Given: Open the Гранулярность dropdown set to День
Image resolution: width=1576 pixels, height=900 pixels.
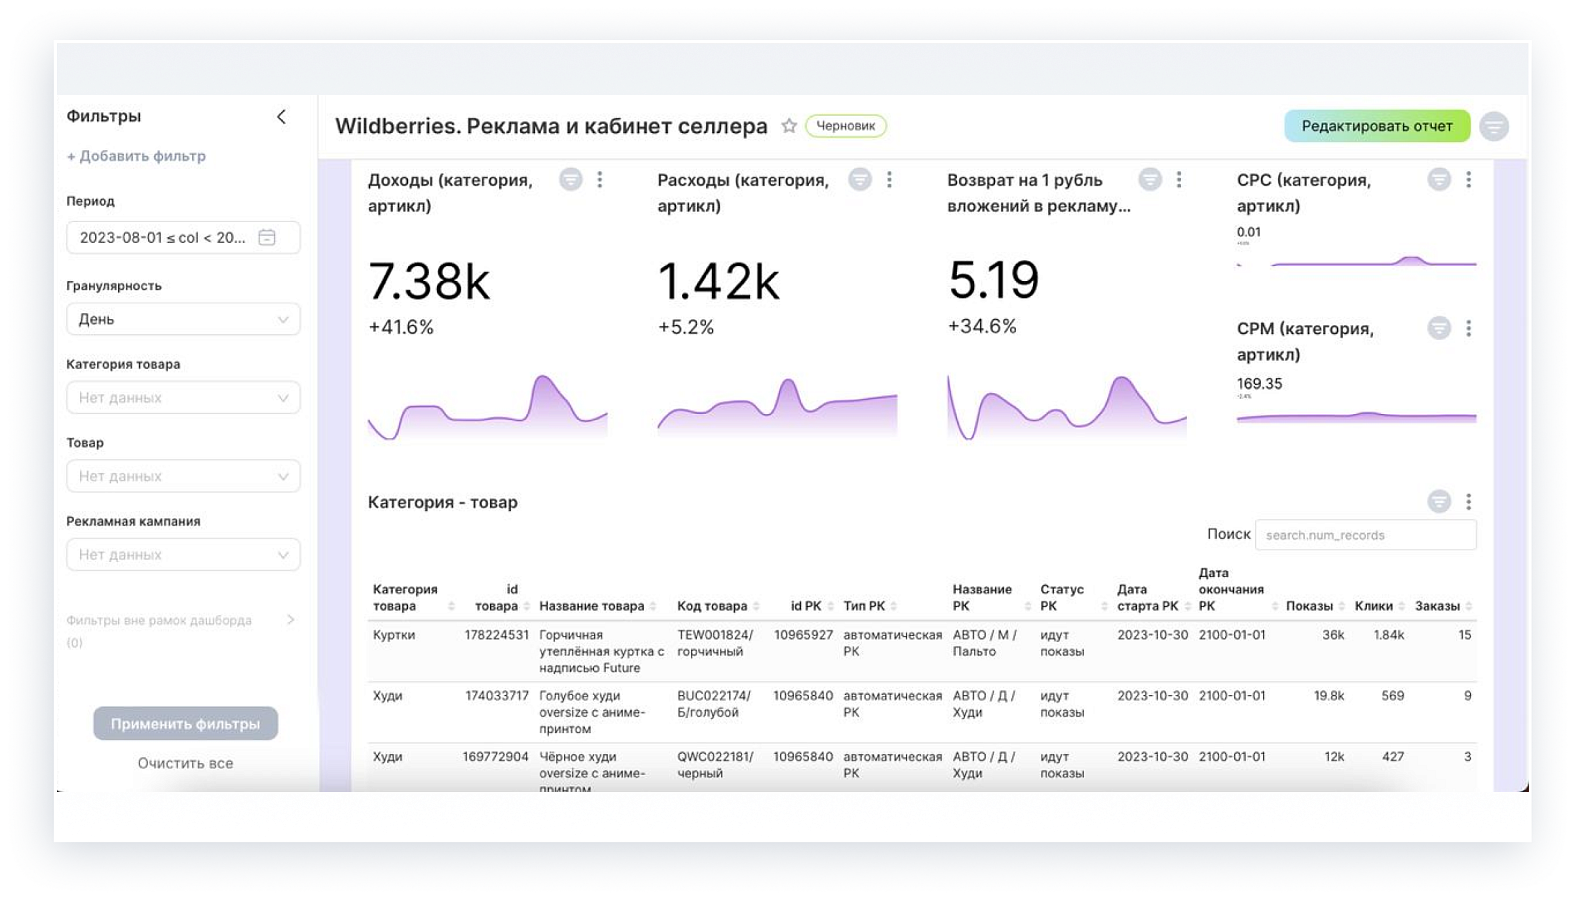Looking at the screenshot, I should point(183,319).
